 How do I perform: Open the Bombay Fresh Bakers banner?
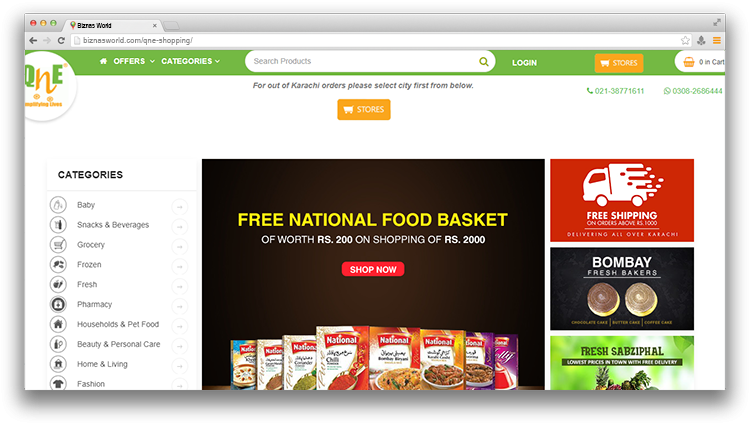point(622,289)
